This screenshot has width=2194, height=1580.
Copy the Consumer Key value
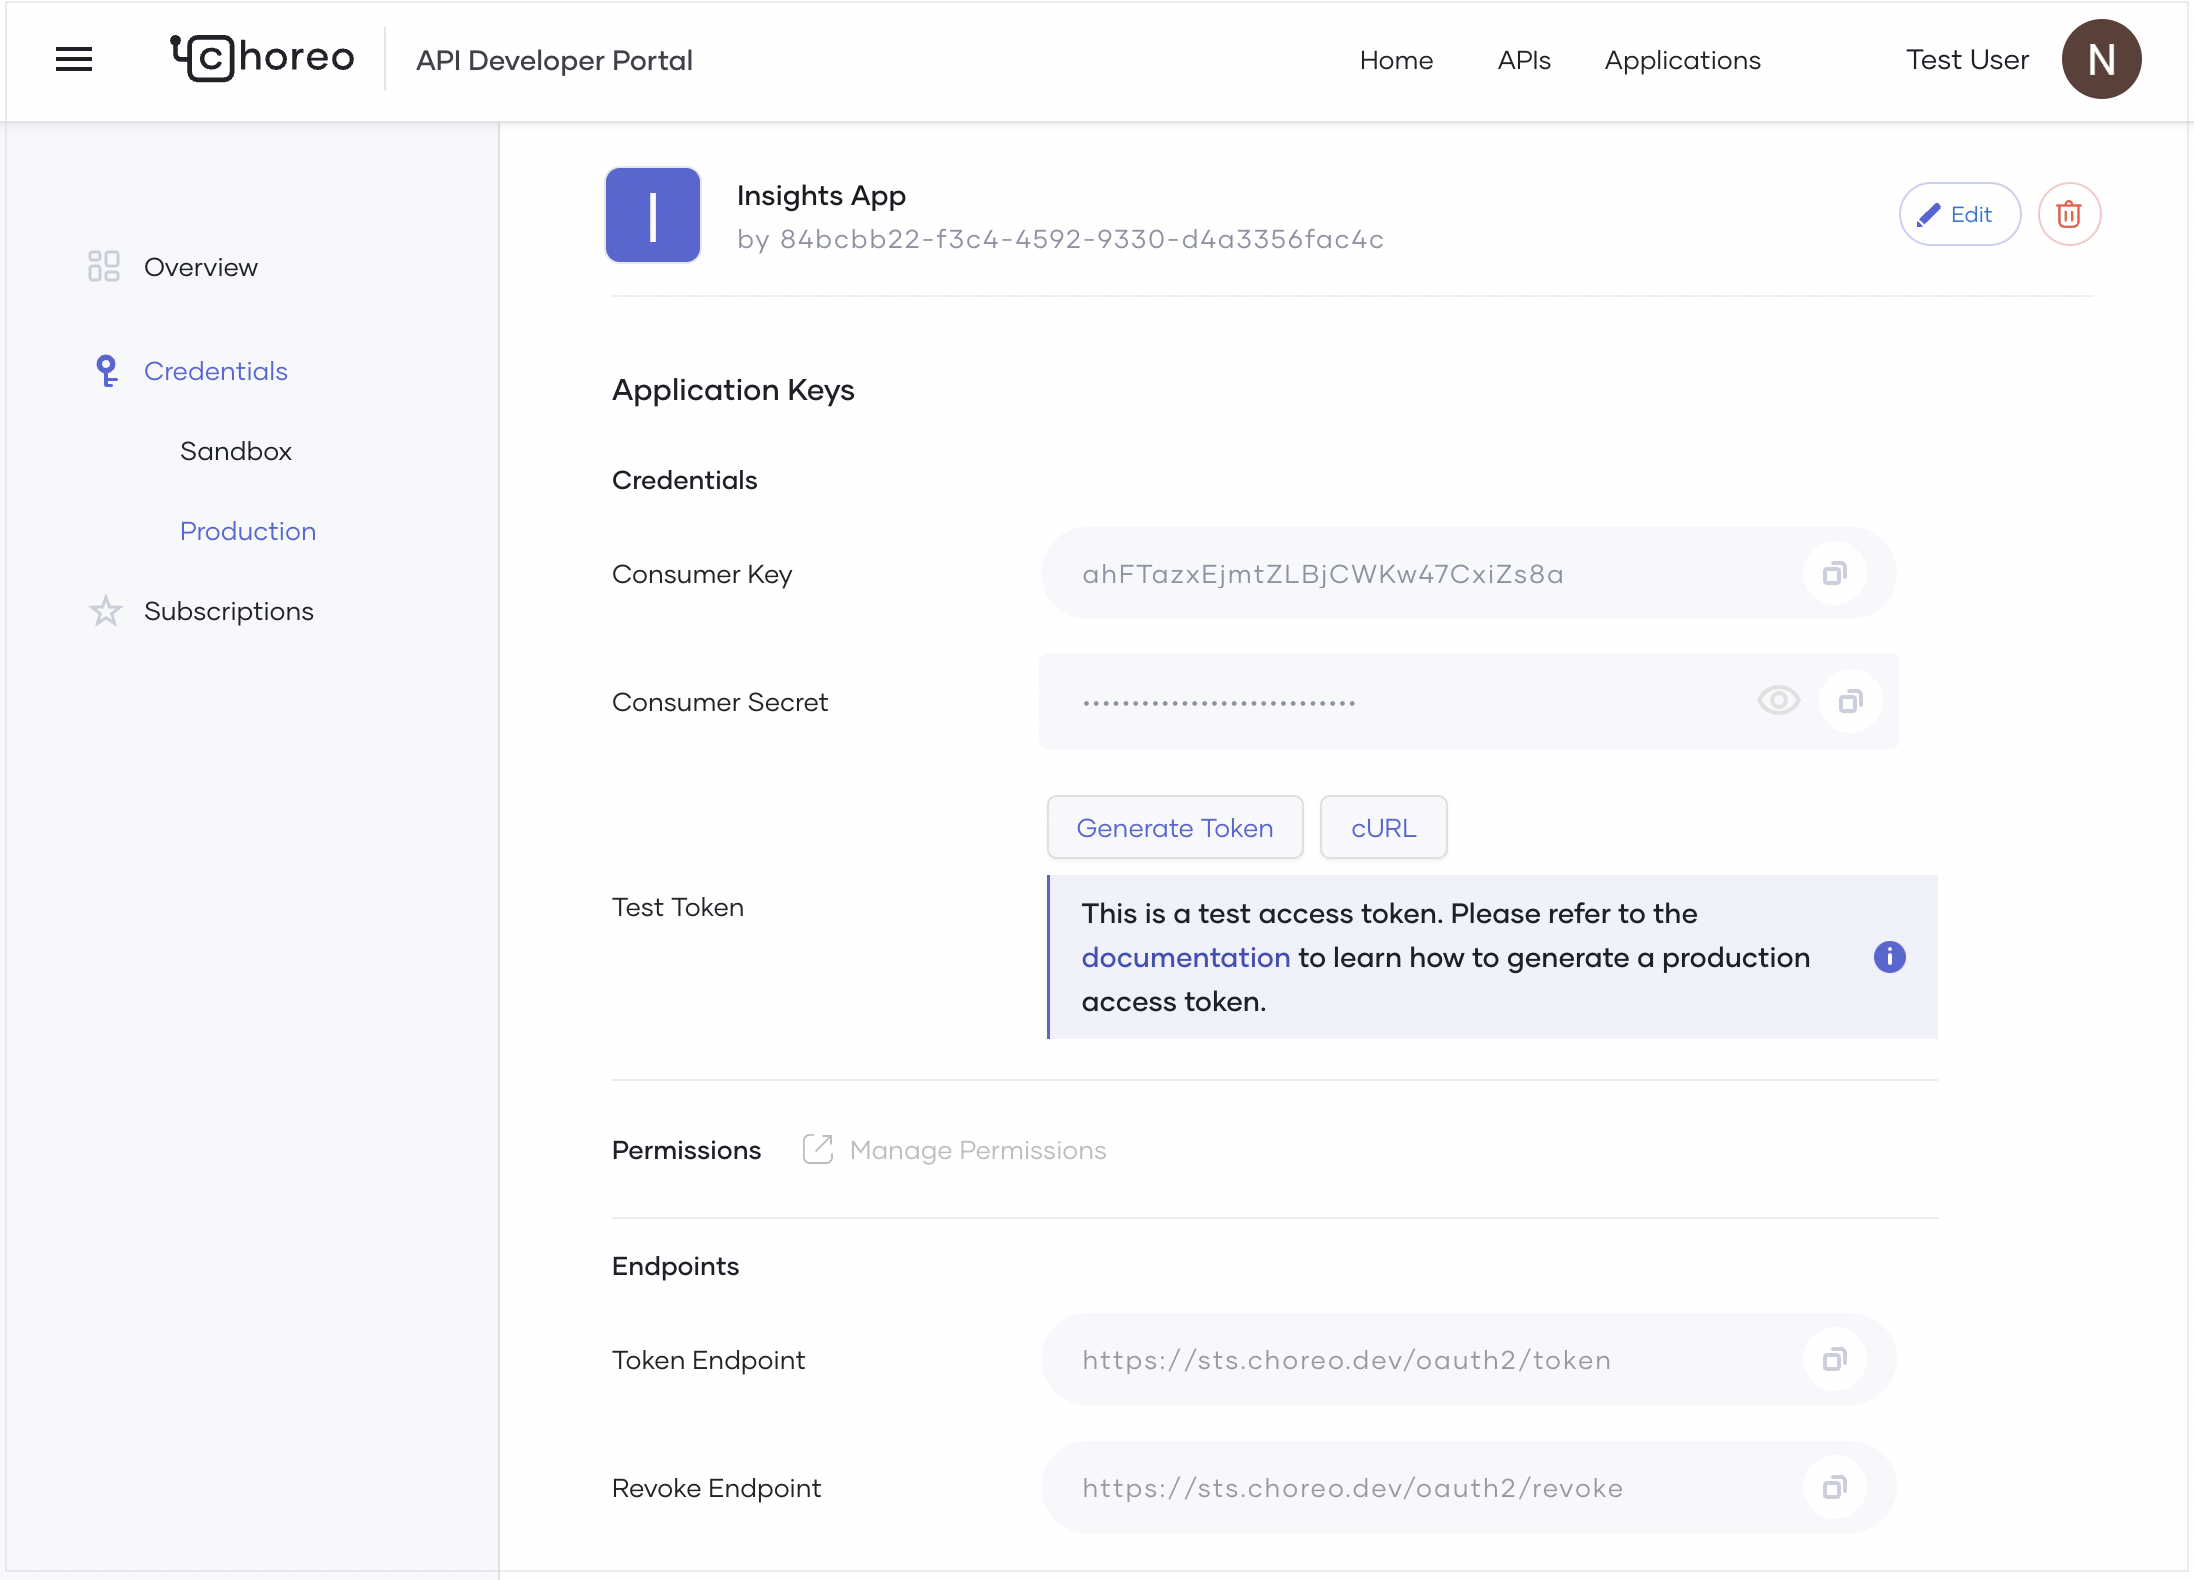tap(1834, 574)
